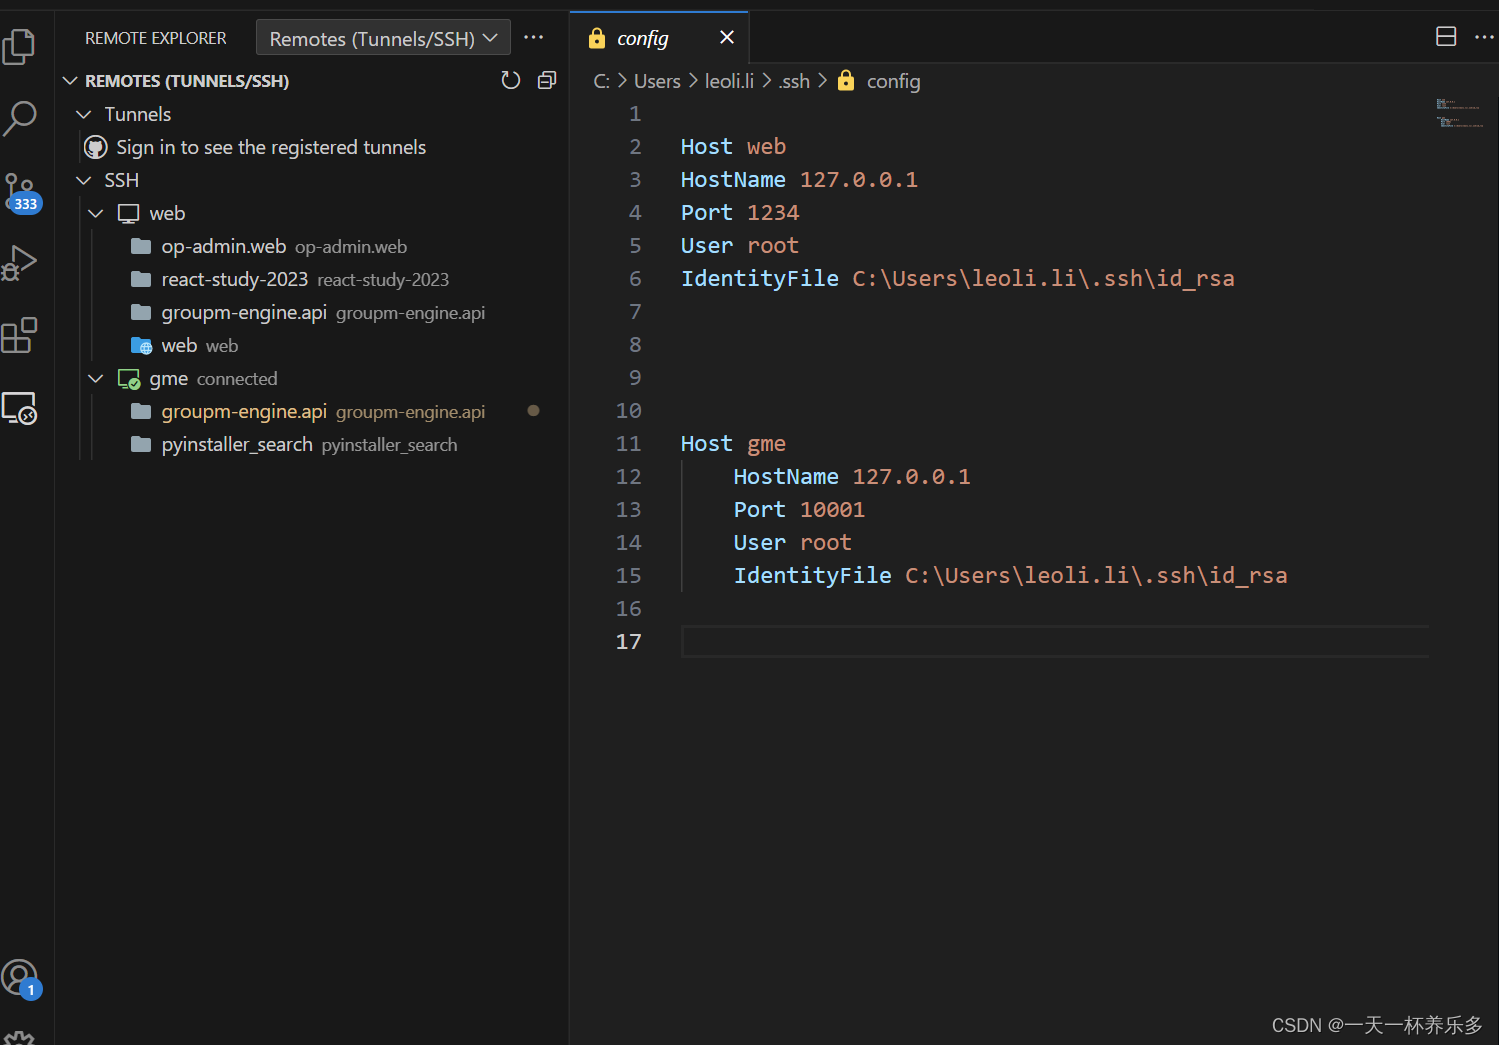Click the Extensions icon in the activity bar
The image size is (1499, 1045).
[21, 335]
